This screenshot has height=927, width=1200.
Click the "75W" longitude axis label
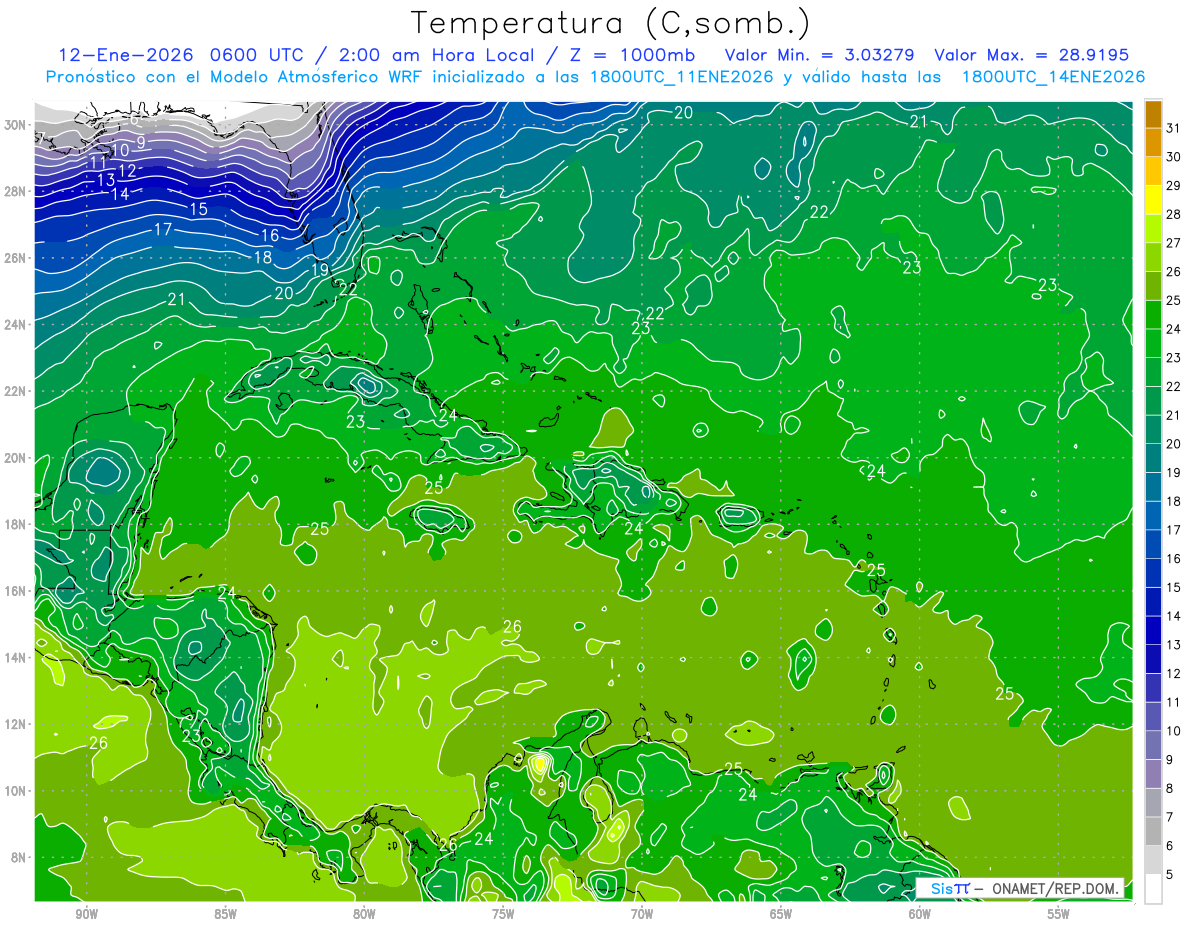(503, 914)
